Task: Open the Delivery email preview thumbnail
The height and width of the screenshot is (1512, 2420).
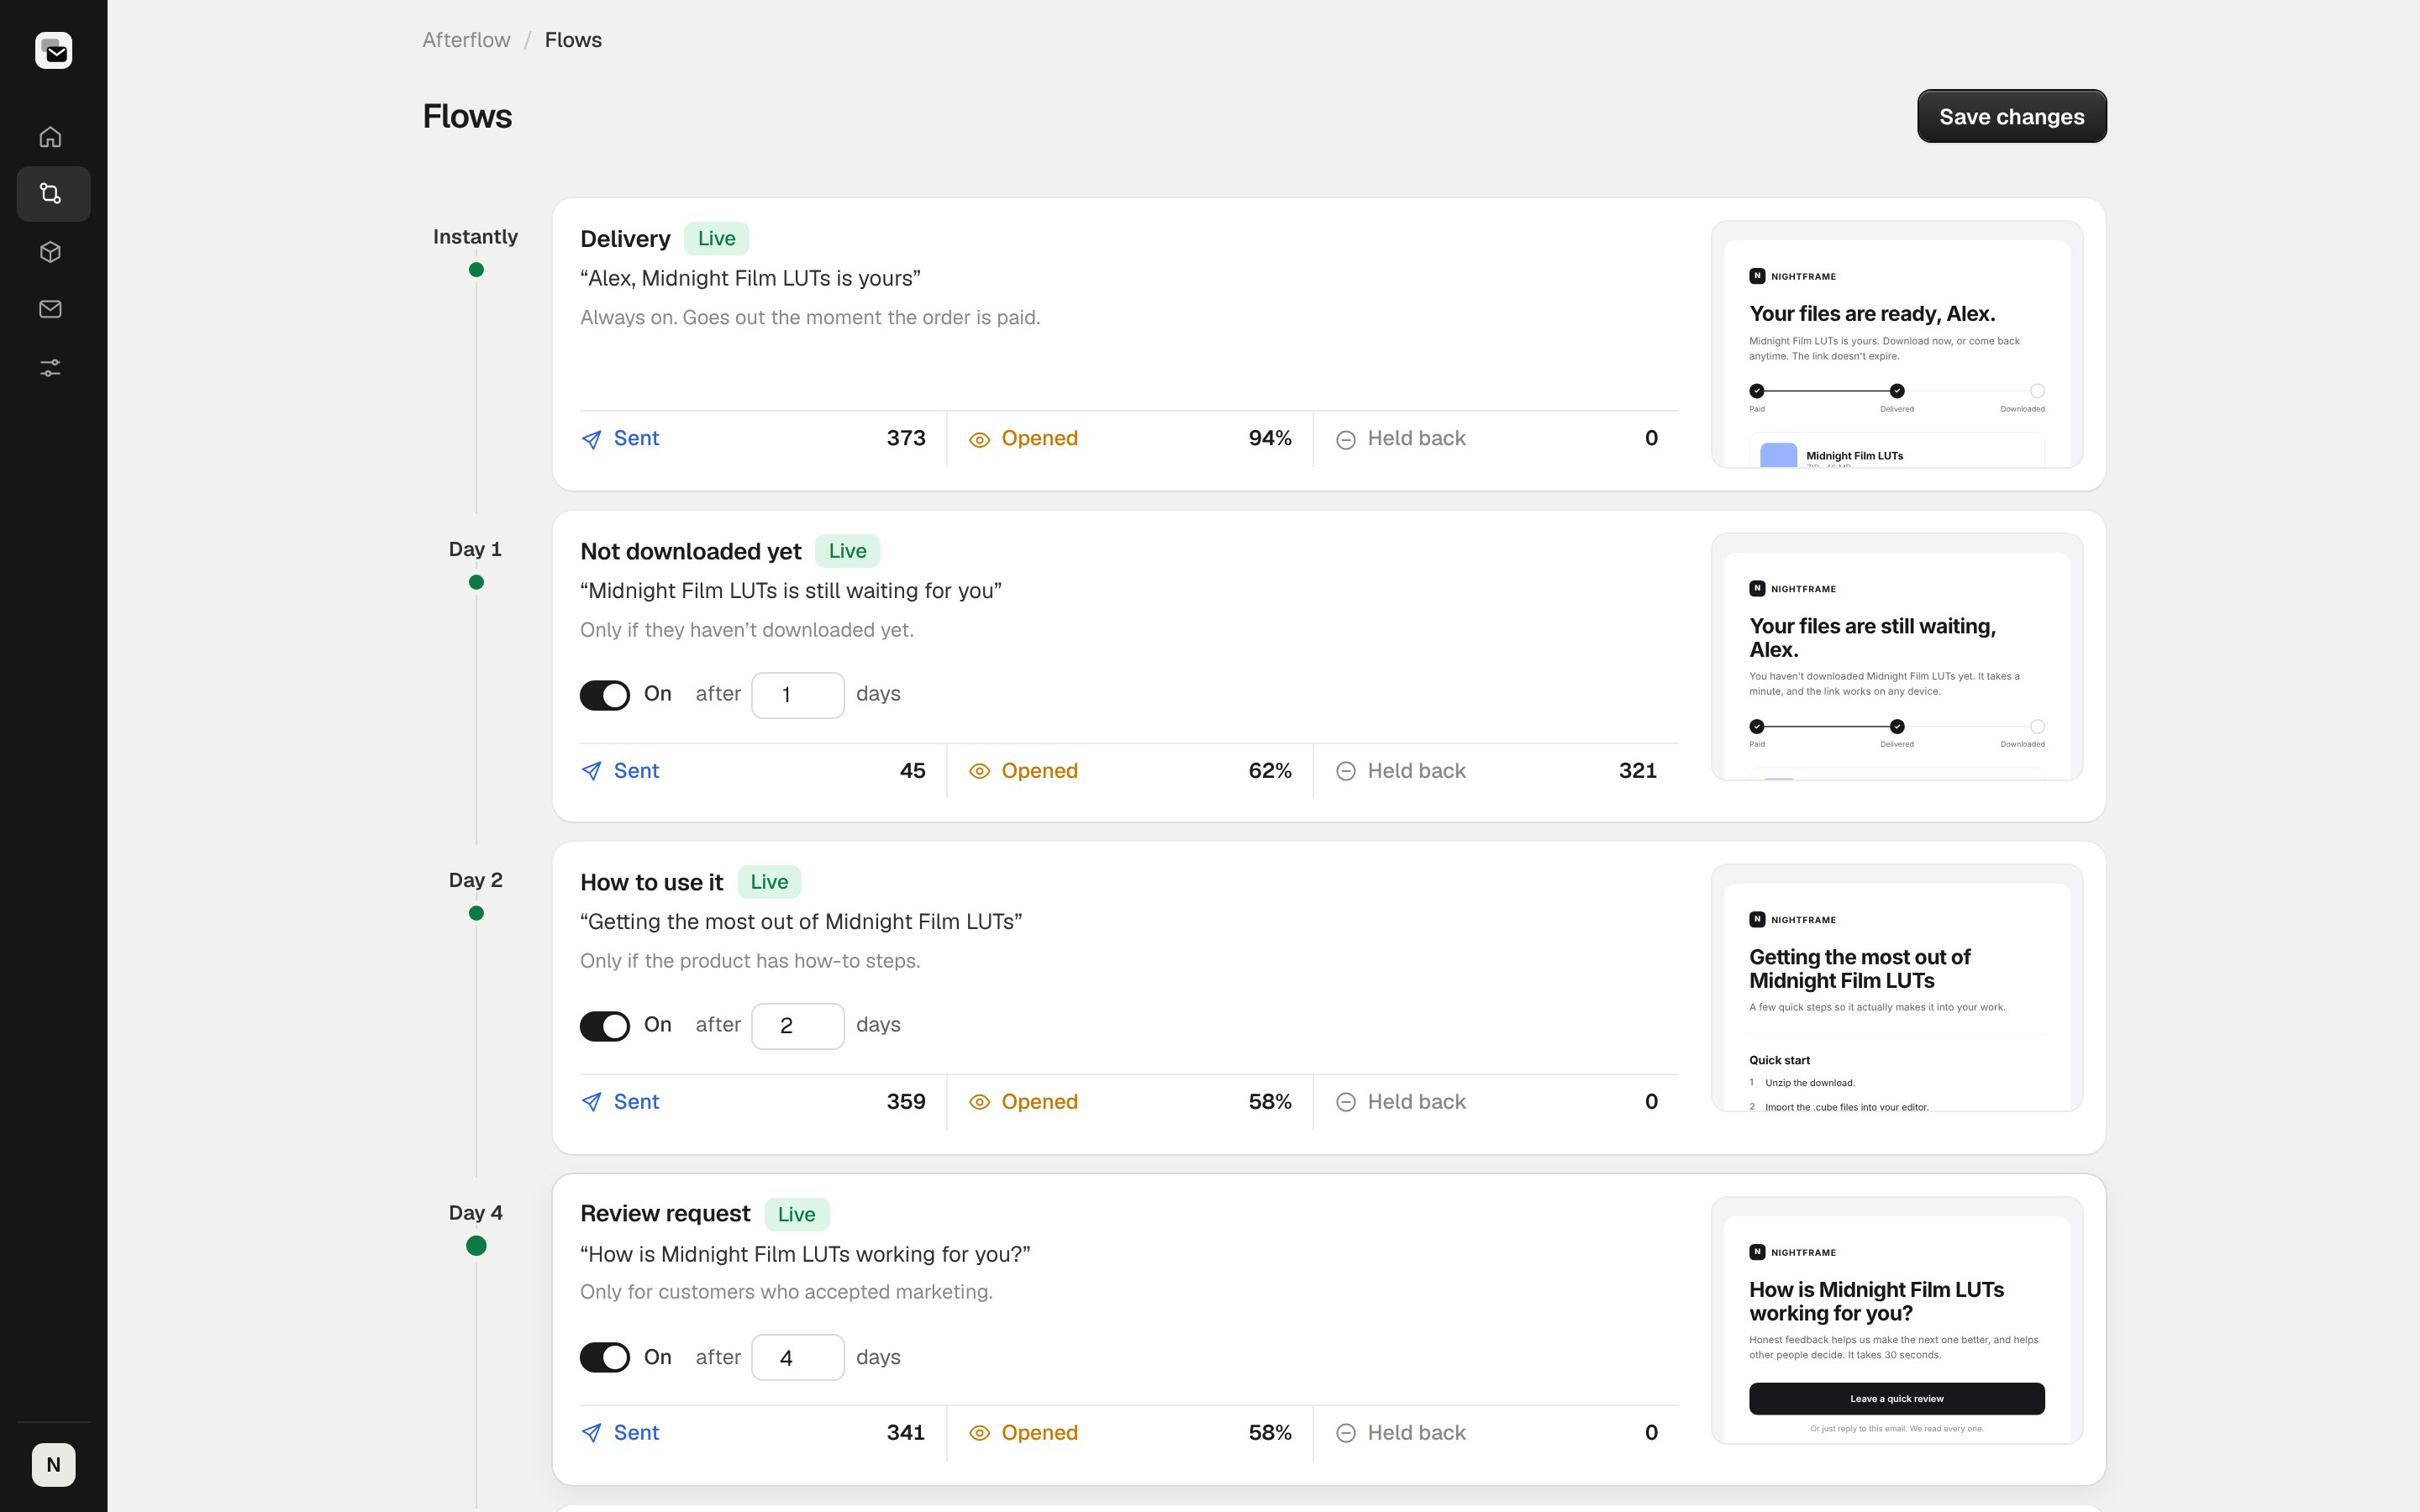Action: coord(1896,344)
